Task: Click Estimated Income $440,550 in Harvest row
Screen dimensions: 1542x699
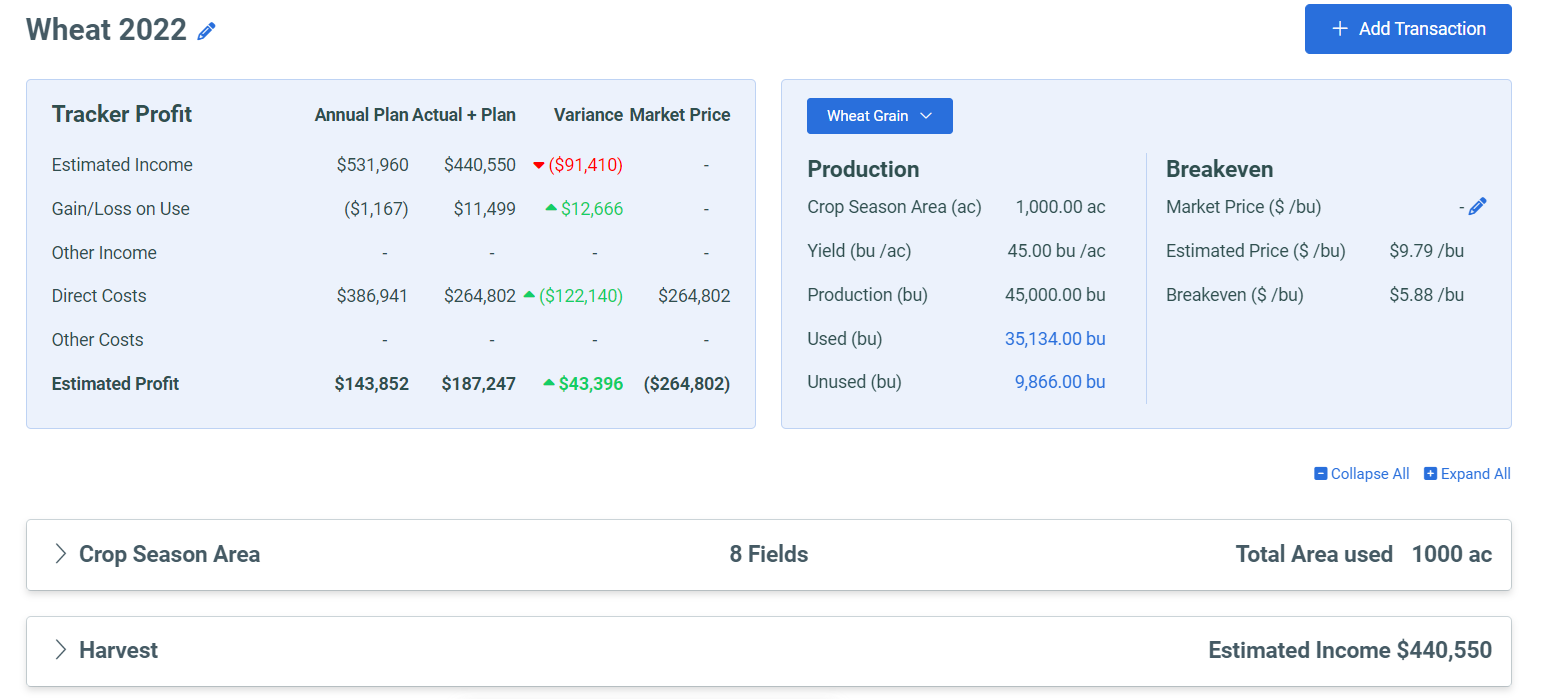Action: pyautogui.click(x=1350, y=650)
